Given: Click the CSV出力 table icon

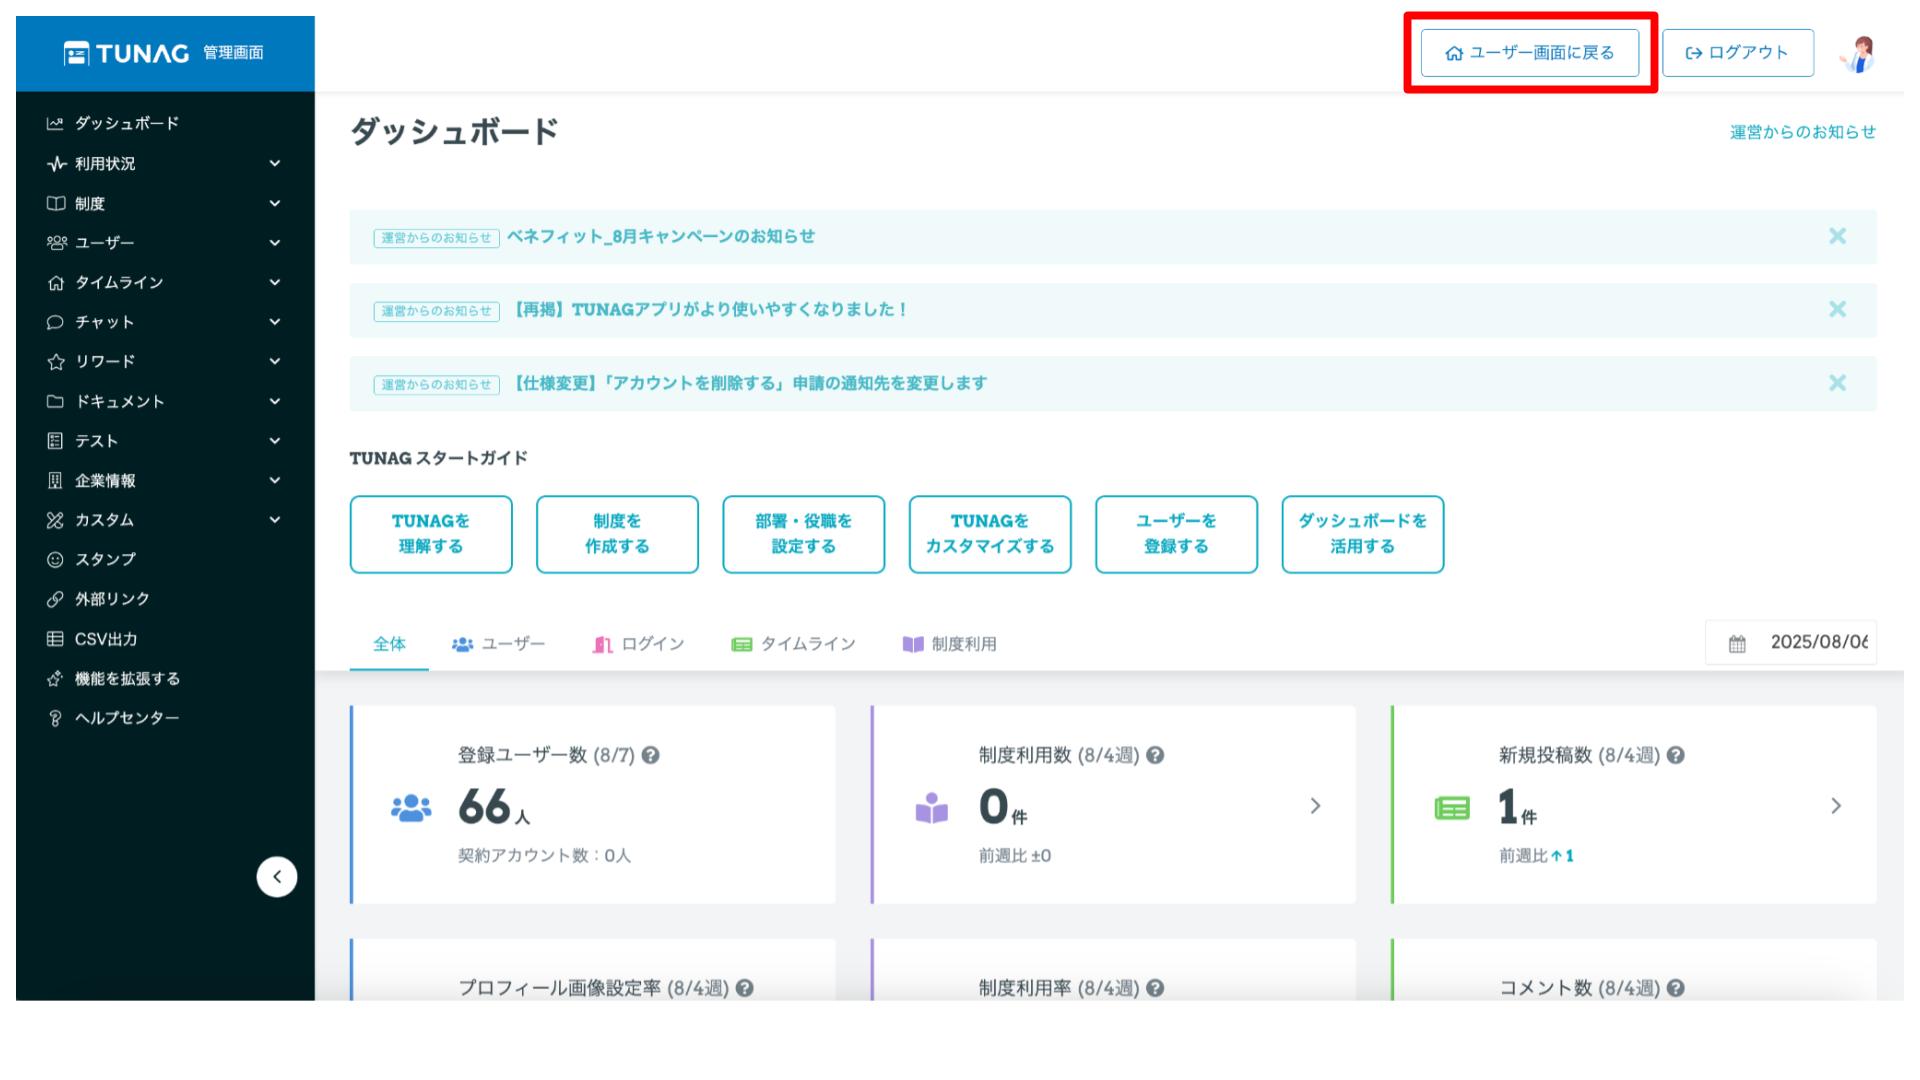Looking at the screenshot, I should pos(55,639).
